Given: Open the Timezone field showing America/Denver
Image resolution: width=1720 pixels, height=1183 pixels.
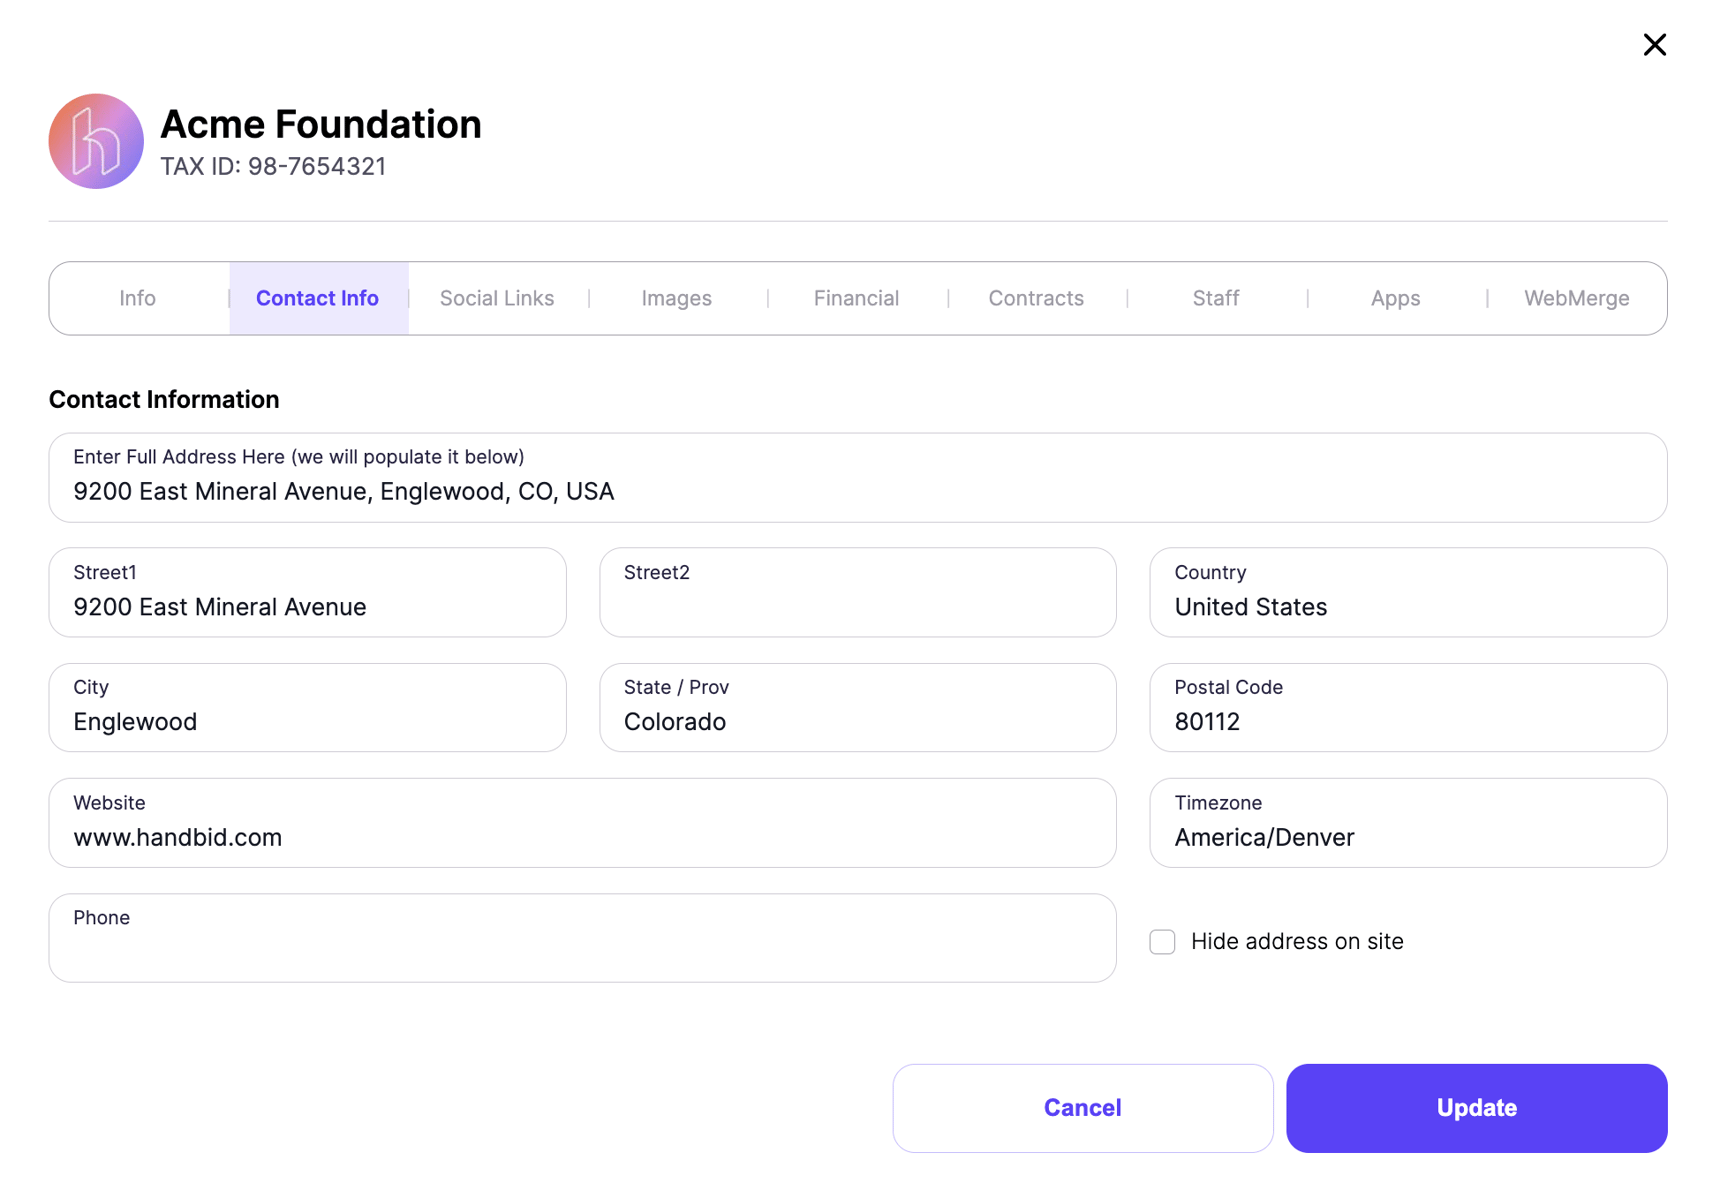Looking at the screenshot, I should [x=1408, y=822].
